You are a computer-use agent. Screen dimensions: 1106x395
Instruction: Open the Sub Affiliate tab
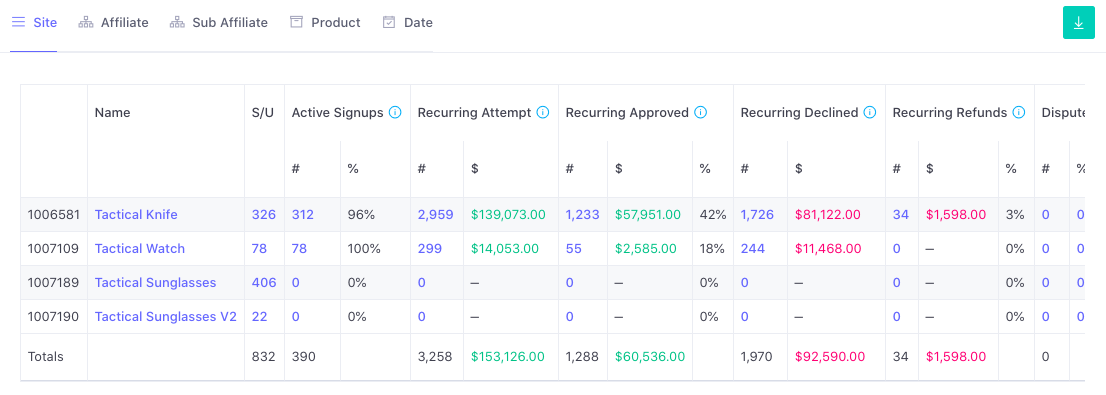pyautogui.click(x=219, y=23)
